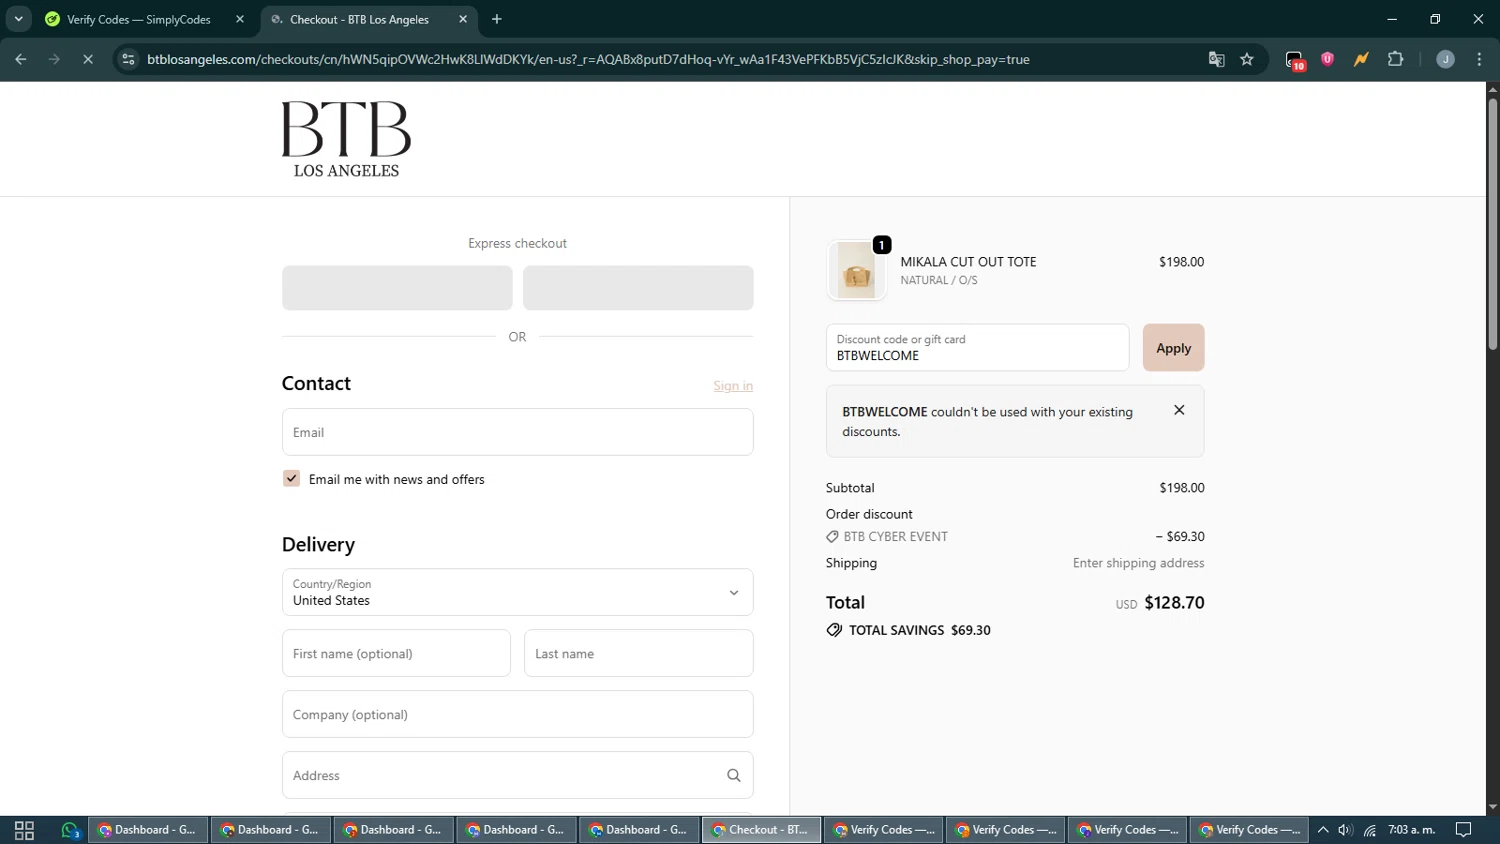Click the discount code or gift card field
The image size is (1500, 844).
point(977,347)
